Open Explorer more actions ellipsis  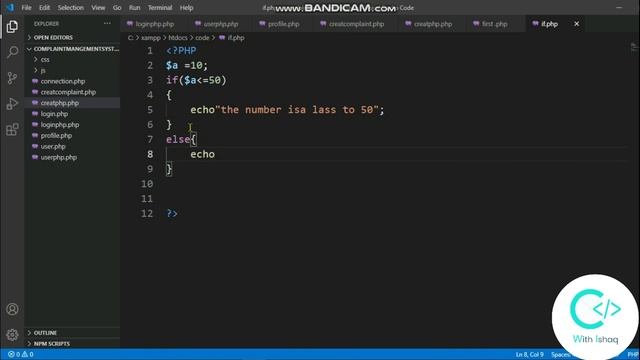click(x=107, y=24)
